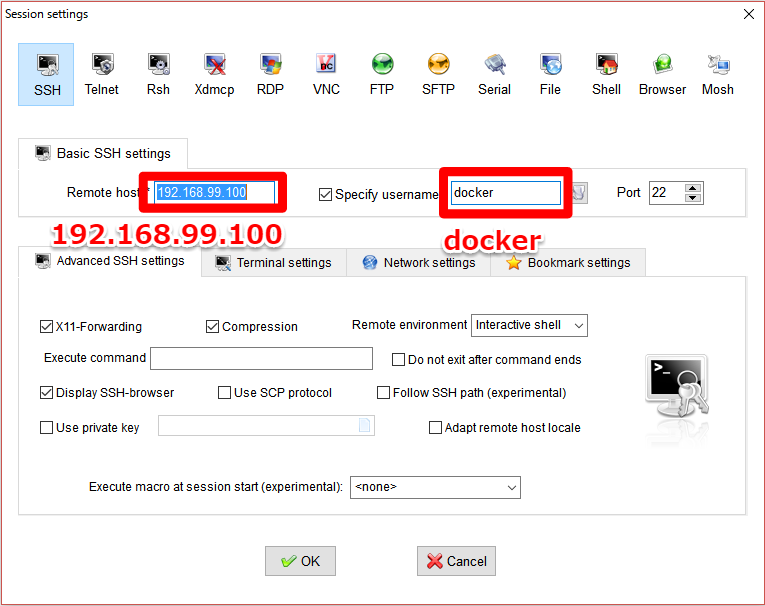765x606 pixels.
Task: Select the SSH session type
Action: [x=46, y=74]
